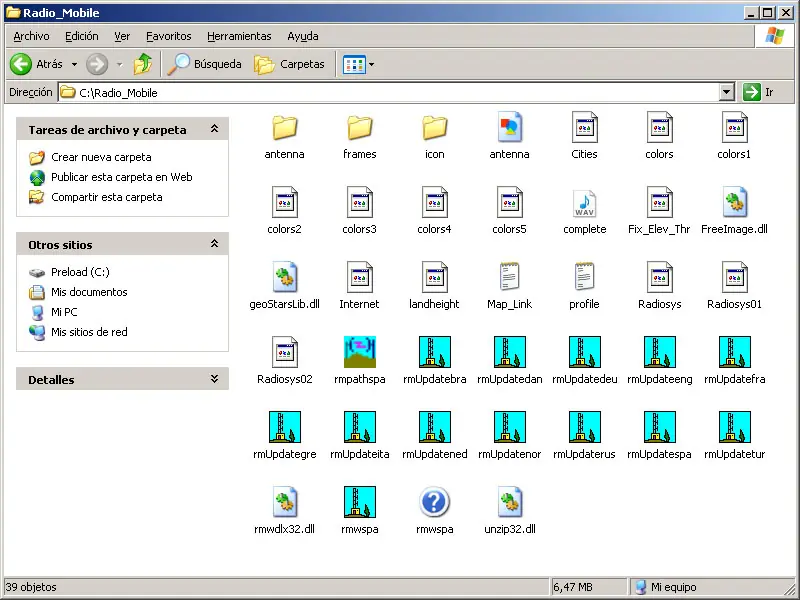The height and width of the screenshot is (600, 800).
Task: Select the colors file icon
Action: [659, 128]
